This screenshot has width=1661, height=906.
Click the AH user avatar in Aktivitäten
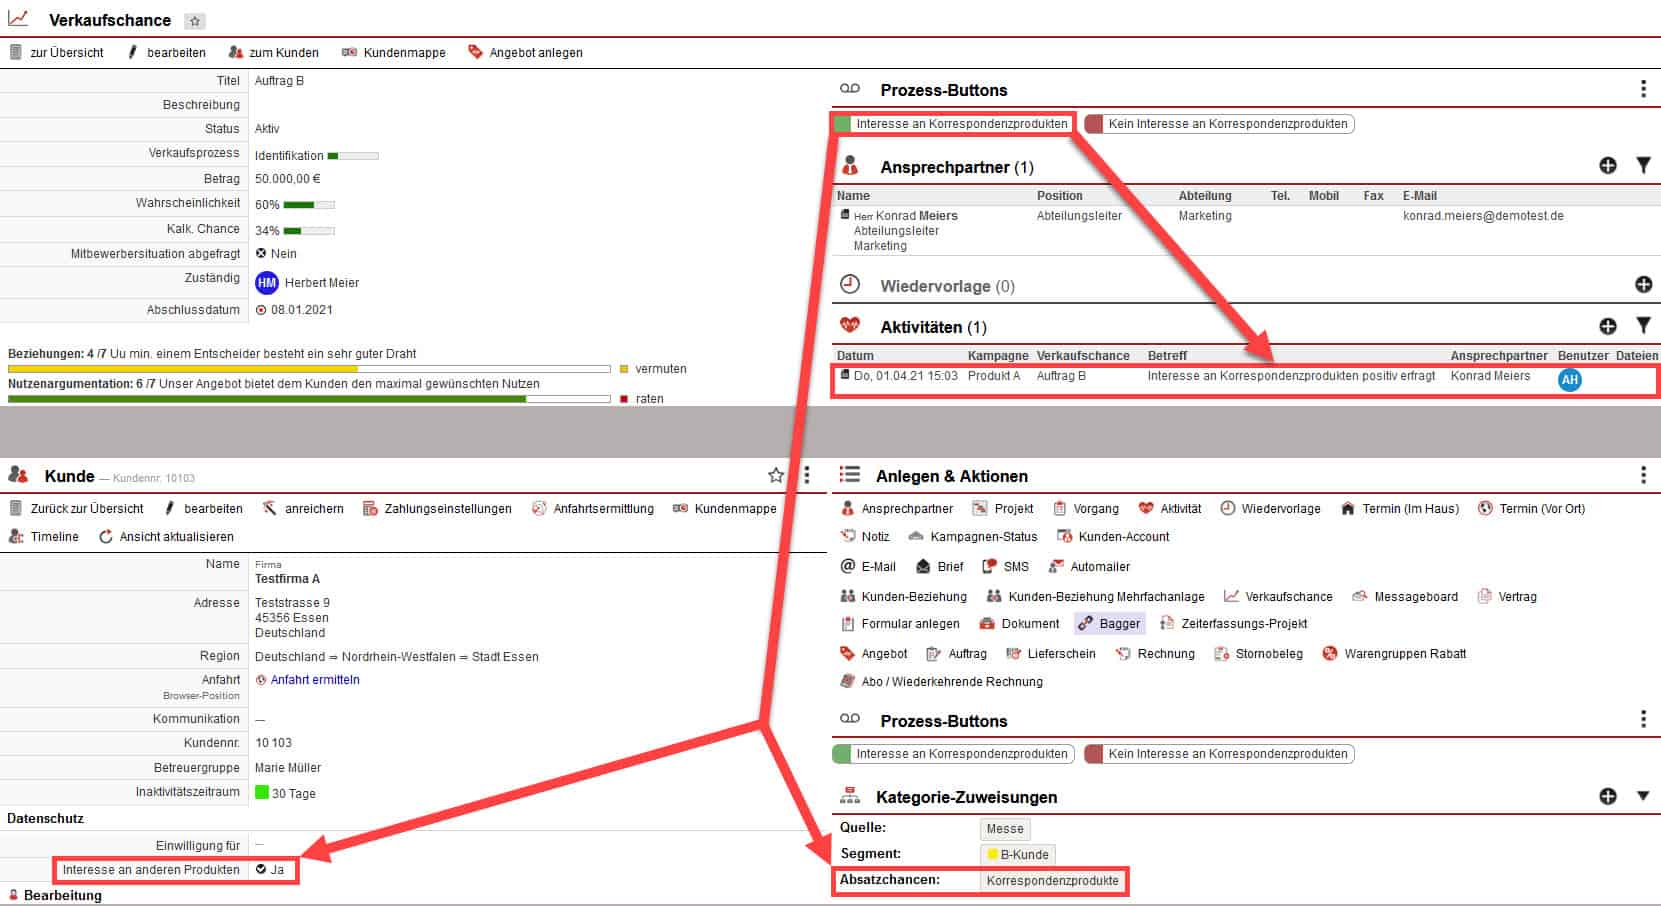tap(1569, 380)
